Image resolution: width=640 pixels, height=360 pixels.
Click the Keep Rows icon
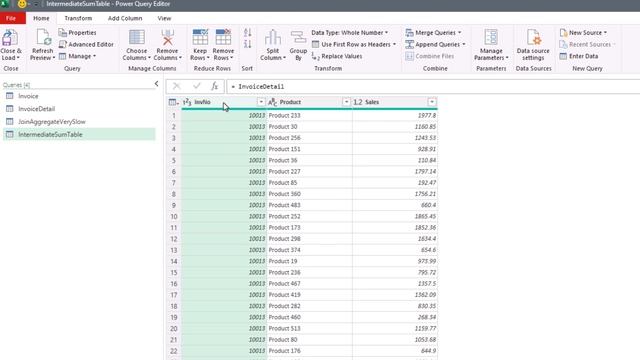200,38
